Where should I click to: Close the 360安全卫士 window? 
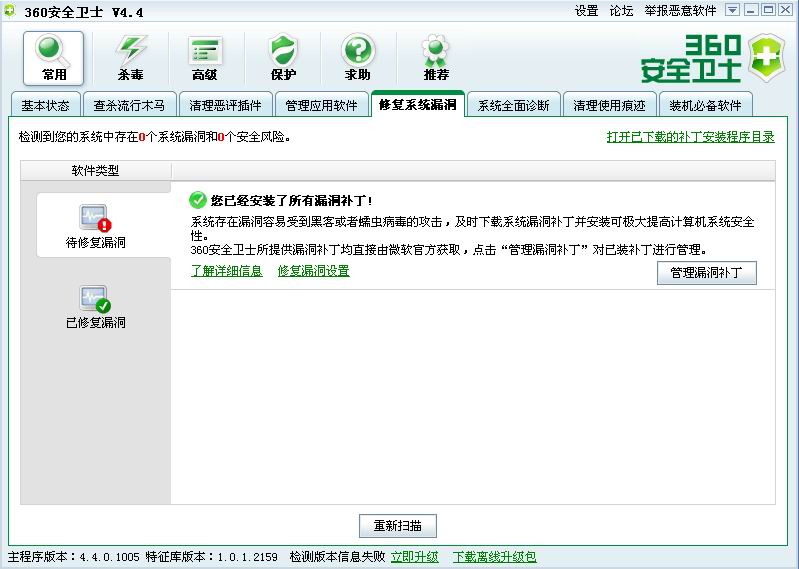coord(785,10)
